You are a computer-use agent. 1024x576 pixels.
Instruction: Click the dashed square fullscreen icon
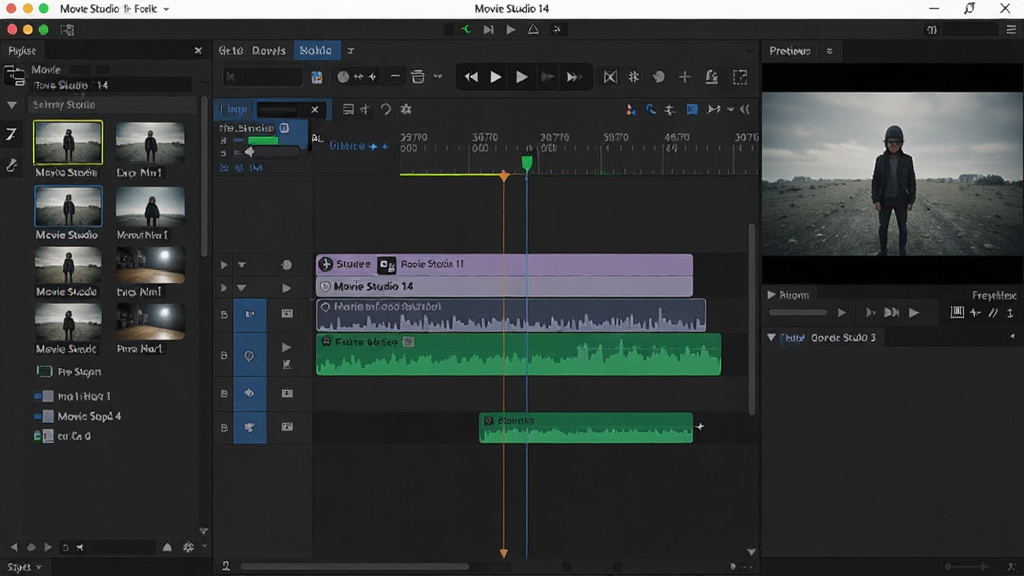740,77
